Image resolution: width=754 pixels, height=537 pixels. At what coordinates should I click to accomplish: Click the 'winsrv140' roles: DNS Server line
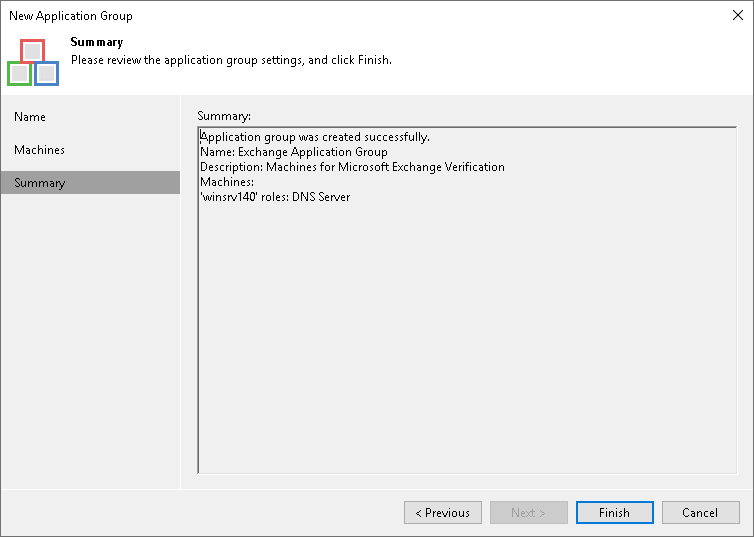coord(275,197)
